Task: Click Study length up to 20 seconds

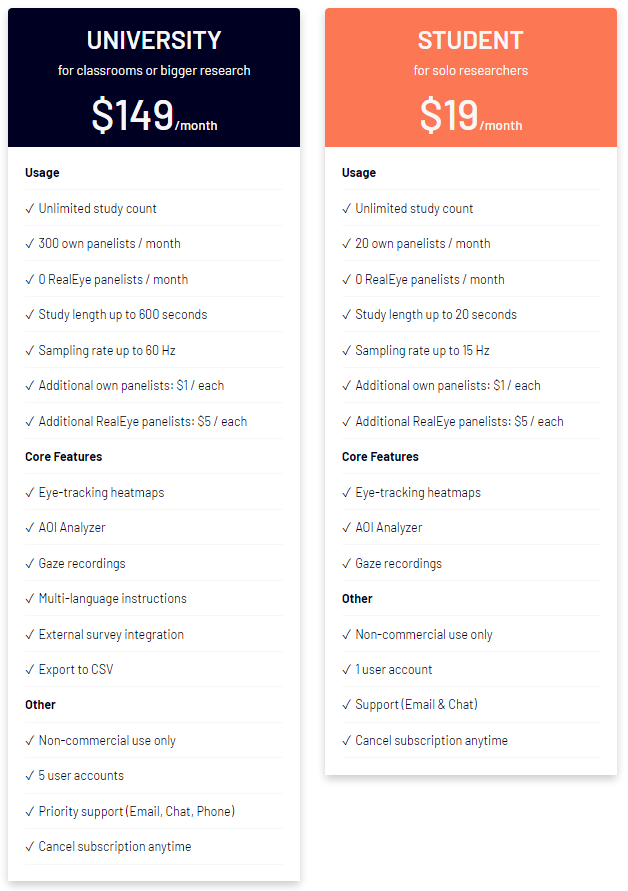Action: click(x=436, y=315)
